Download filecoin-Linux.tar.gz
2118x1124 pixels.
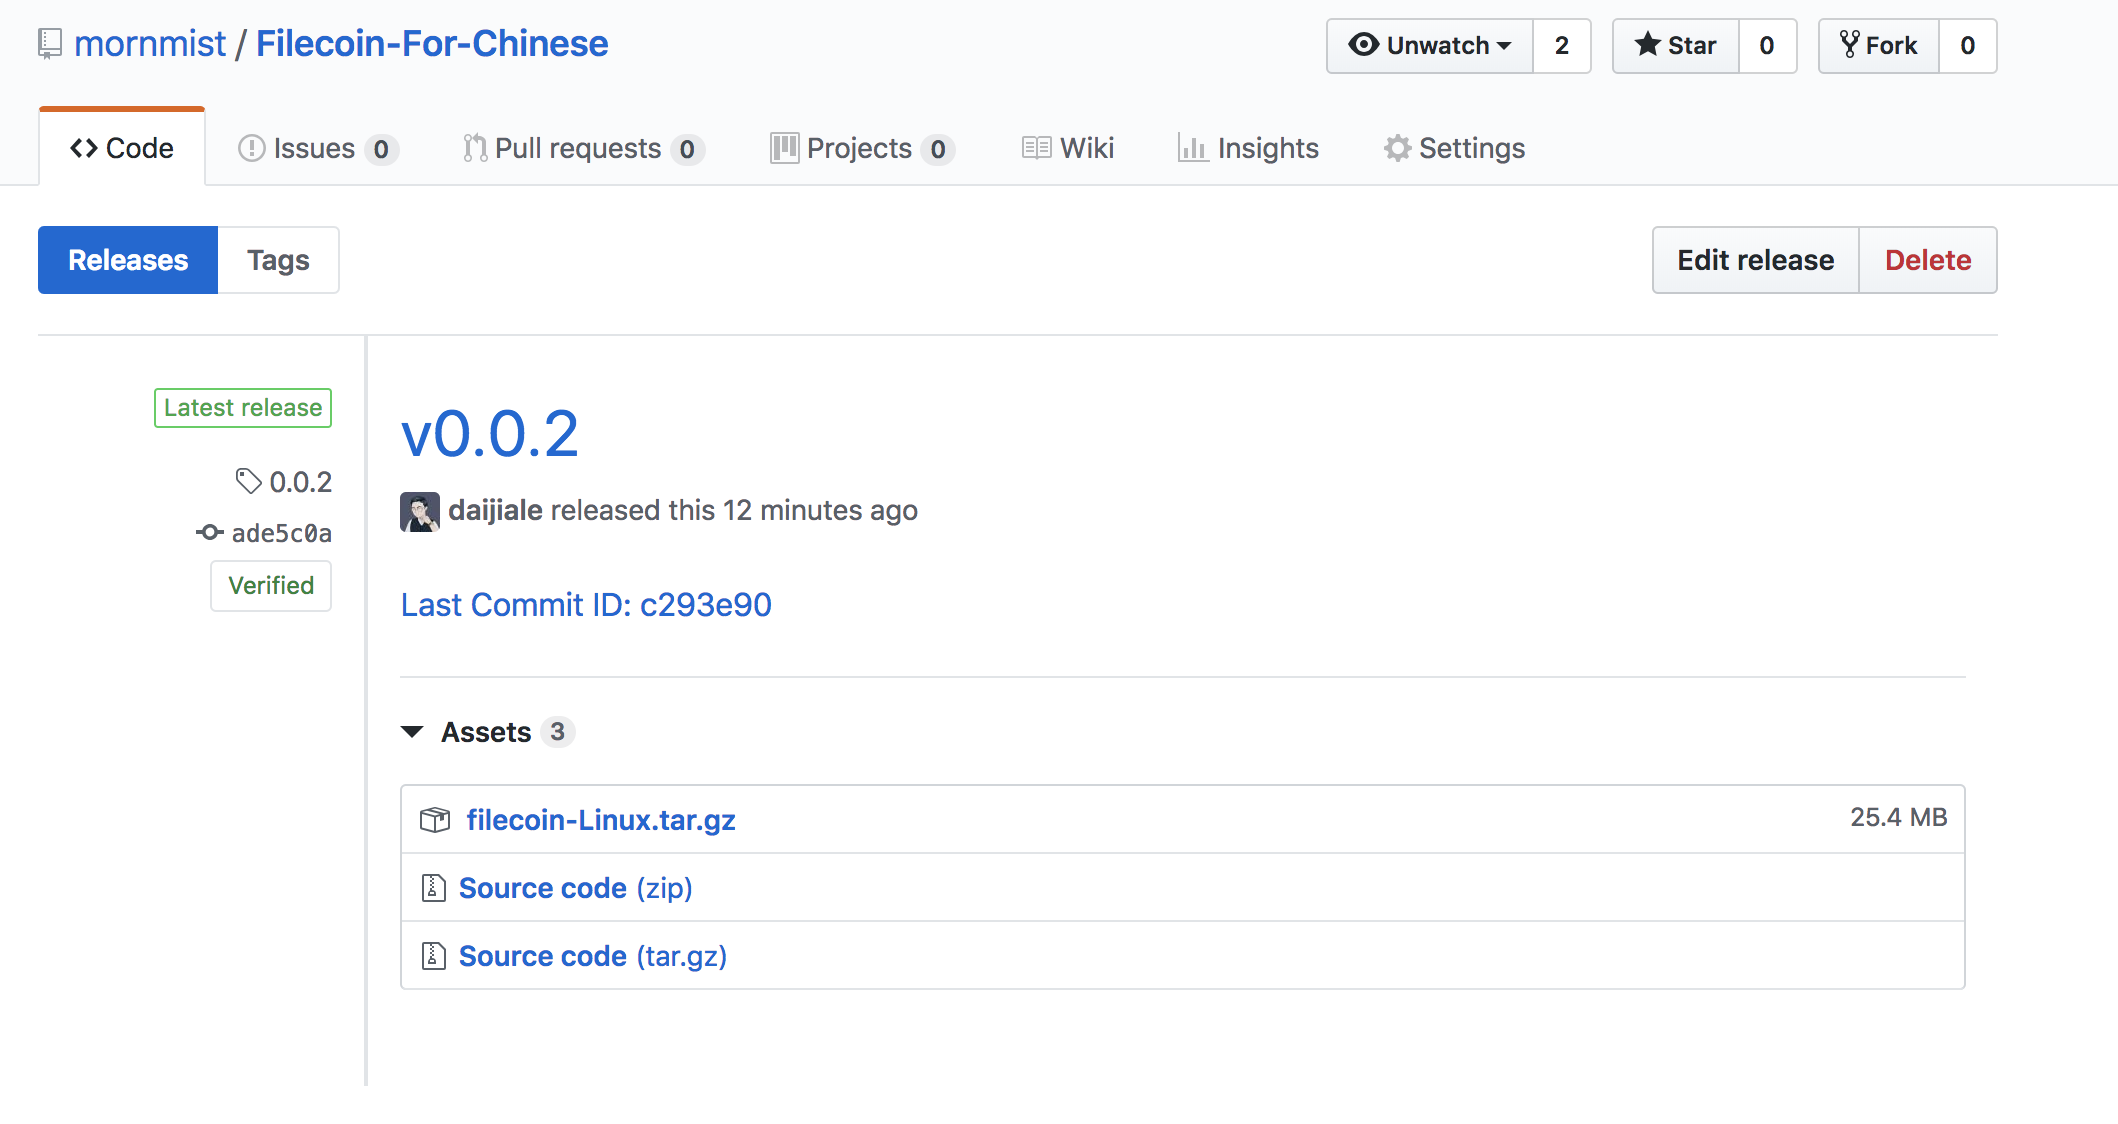click(601, 820)
